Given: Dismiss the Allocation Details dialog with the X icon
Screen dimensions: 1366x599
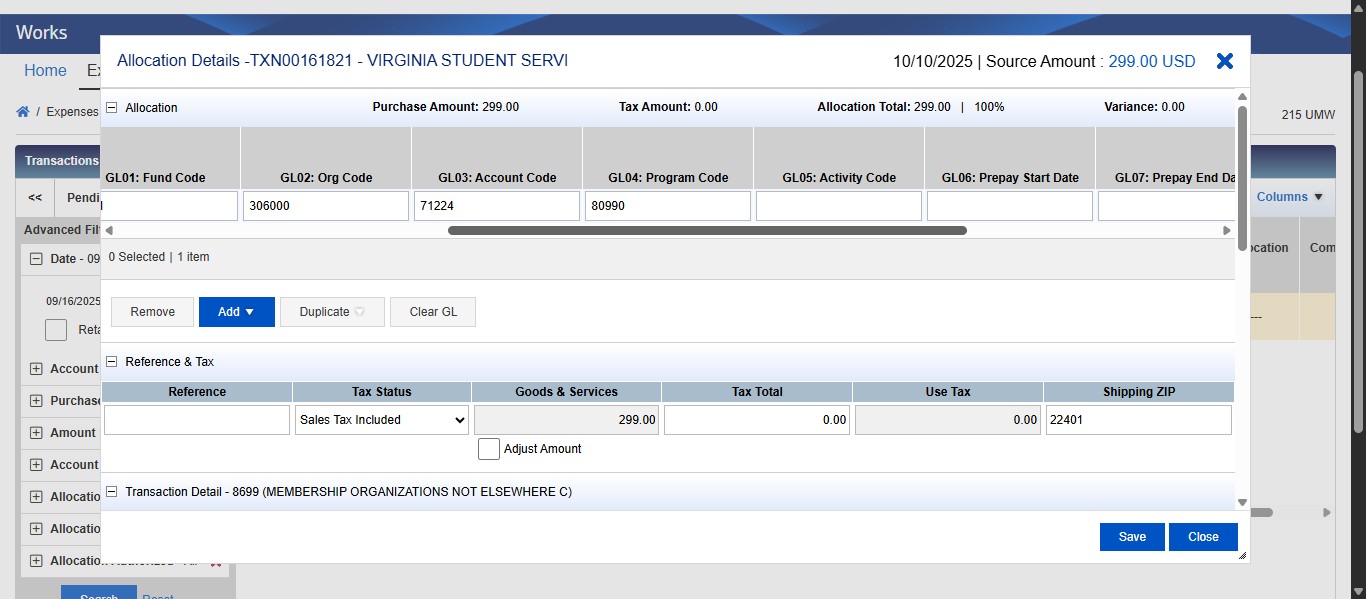Looking at the screenshot, I should (1224, 61).
